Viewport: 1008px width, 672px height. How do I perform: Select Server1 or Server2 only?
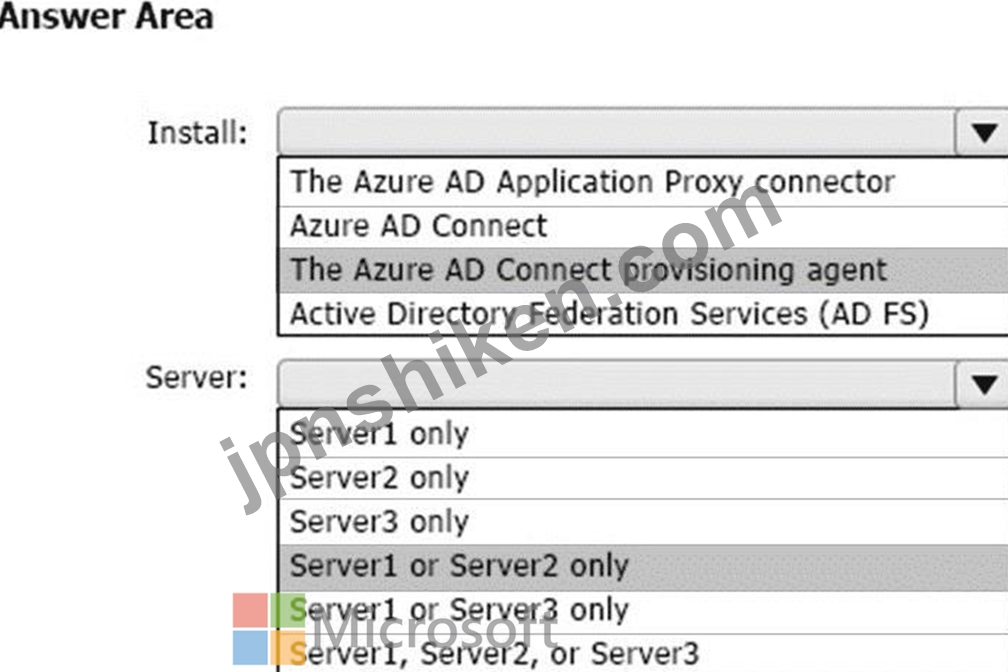[643, 567]
